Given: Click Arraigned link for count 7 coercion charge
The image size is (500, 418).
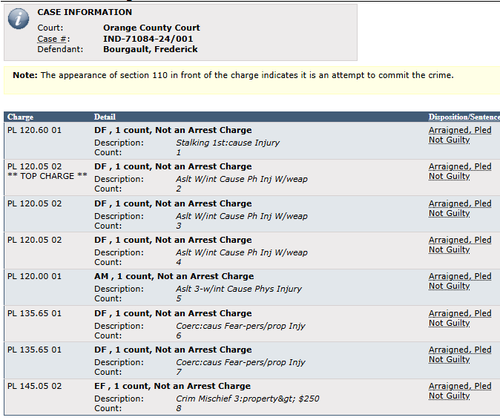Looking at the screenshot, I should coord(460,354).
